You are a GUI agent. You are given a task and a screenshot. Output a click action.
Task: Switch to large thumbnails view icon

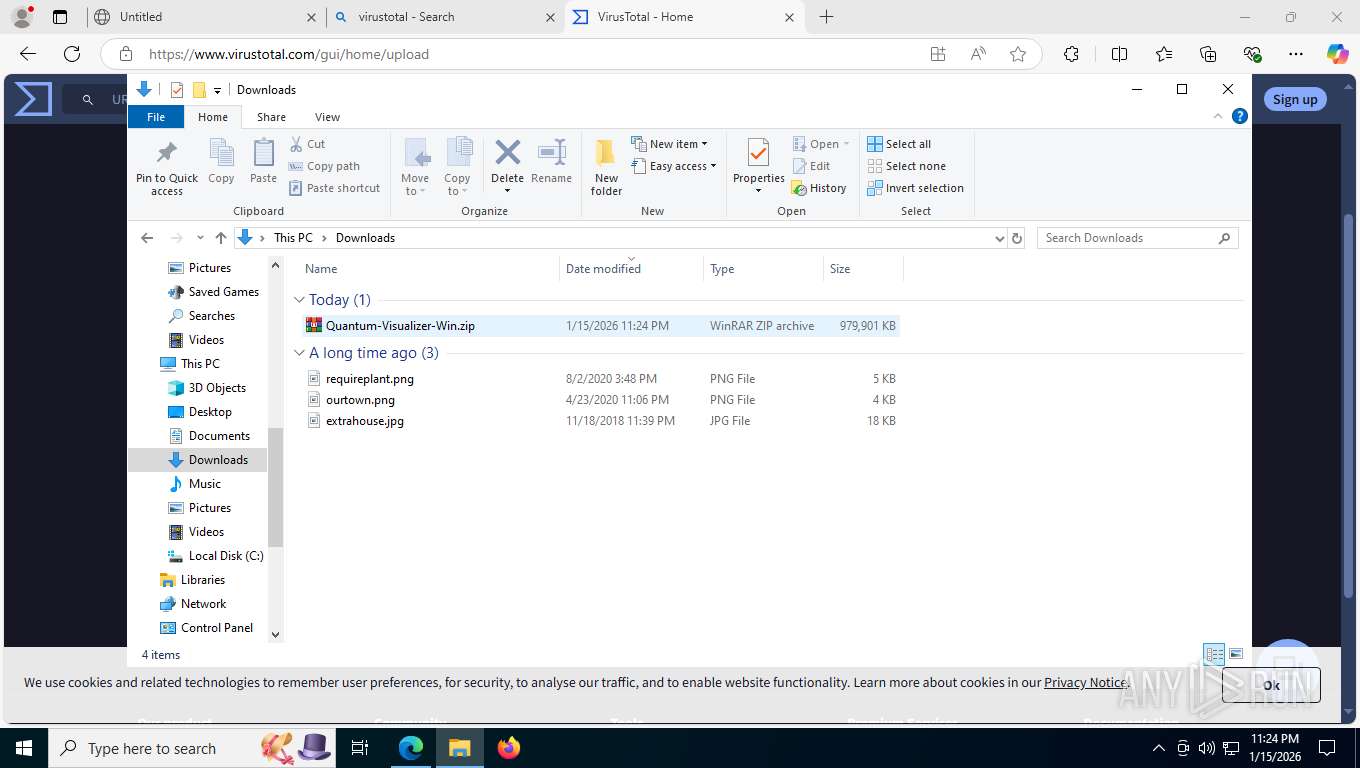tap(1236, 655)
